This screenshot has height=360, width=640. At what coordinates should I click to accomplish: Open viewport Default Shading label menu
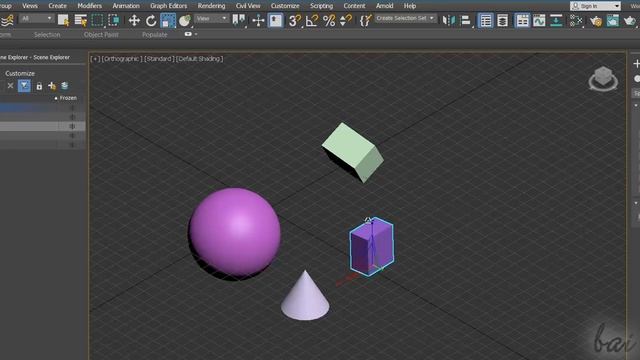200,59
